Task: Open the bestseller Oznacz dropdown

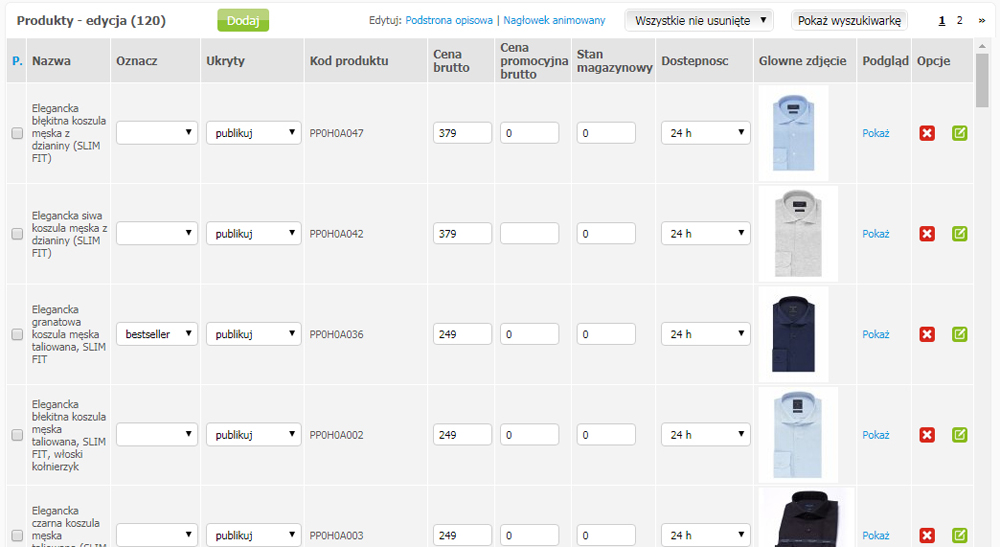Action: (x=157, y=334)
